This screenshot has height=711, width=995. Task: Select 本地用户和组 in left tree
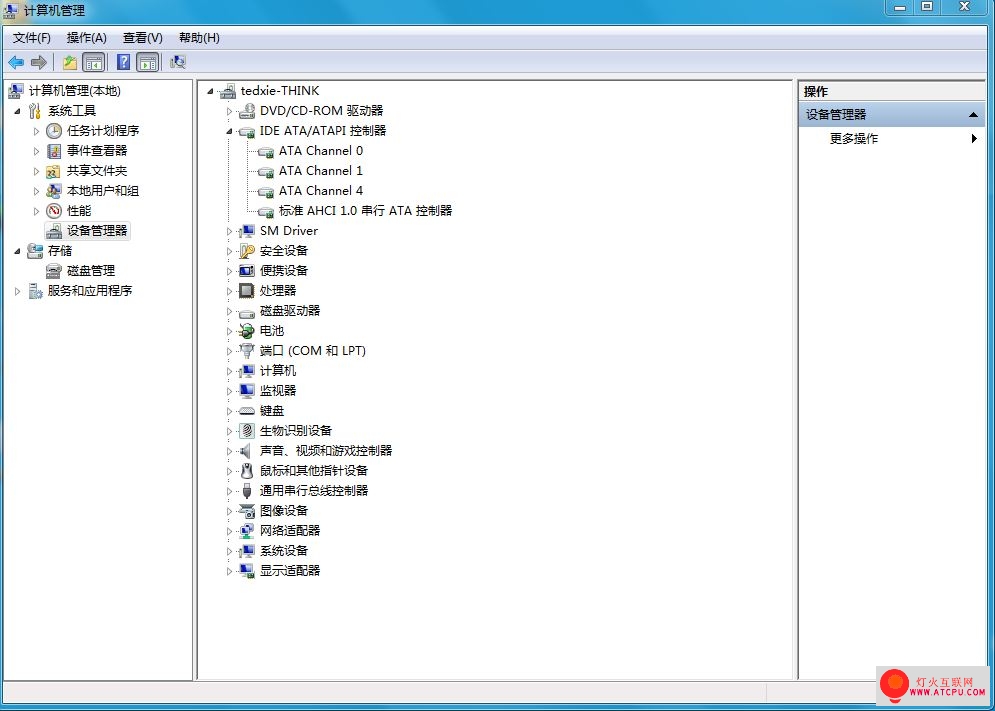point(103,191)
